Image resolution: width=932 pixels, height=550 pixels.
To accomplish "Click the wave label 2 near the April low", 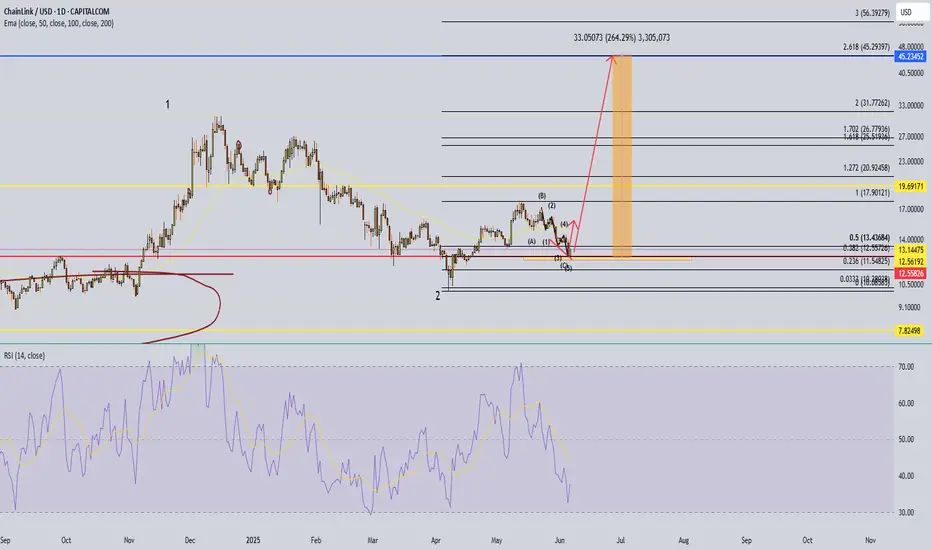I will [438, 296].
